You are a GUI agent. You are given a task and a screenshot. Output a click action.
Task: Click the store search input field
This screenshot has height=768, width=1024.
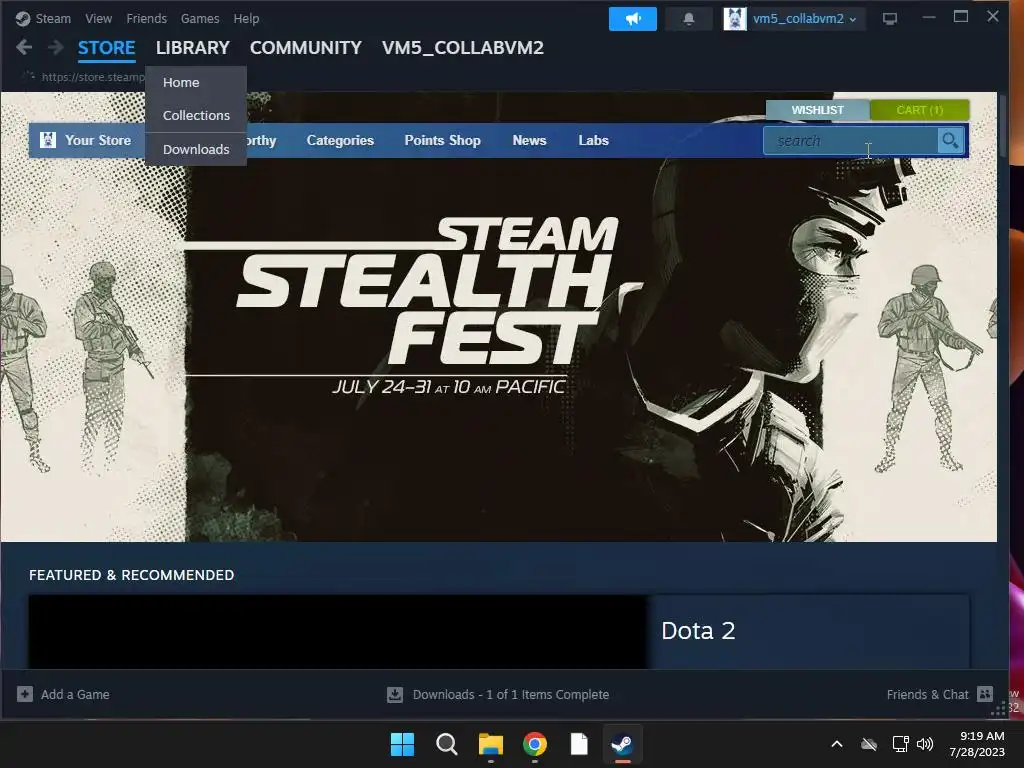(850, 140)
